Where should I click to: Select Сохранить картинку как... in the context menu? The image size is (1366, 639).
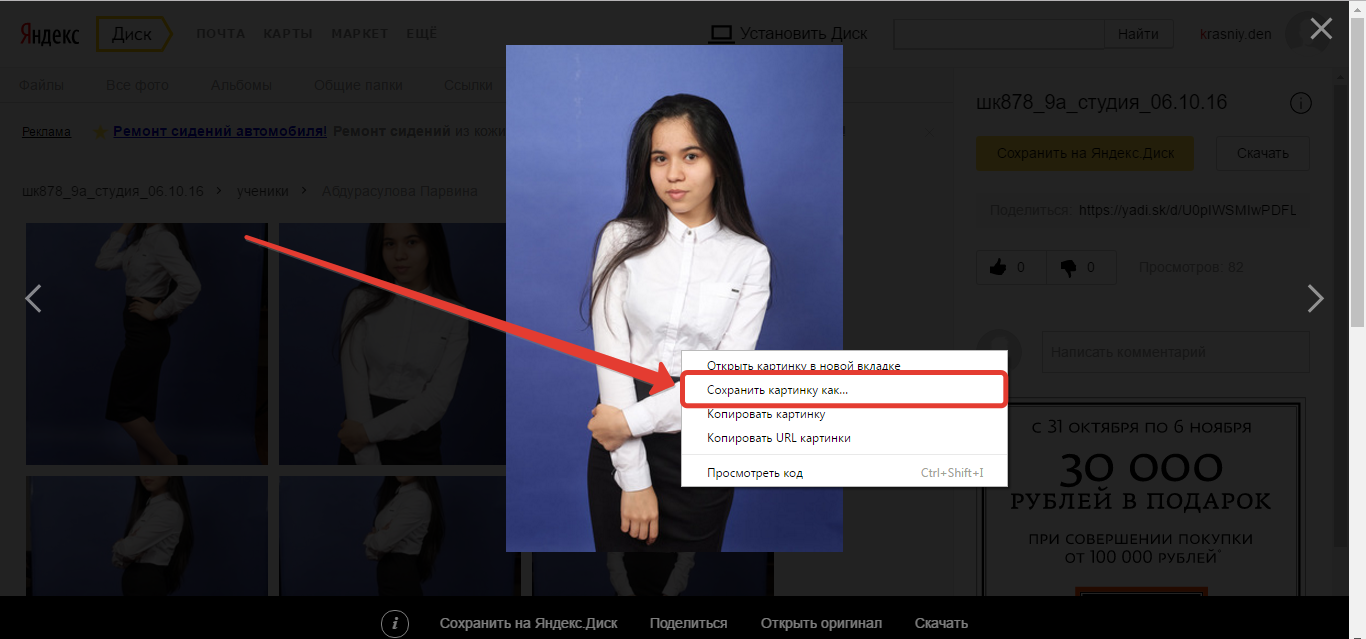point(842,390)
